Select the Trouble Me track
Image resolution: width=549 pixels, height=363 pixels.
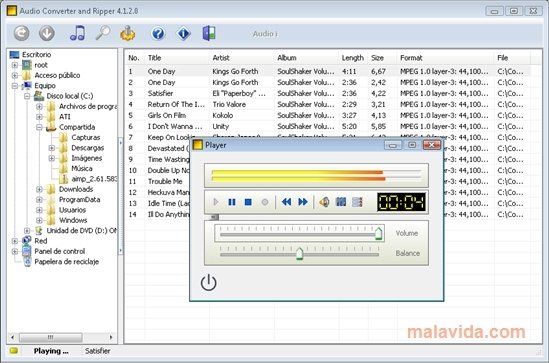(165, 181)
